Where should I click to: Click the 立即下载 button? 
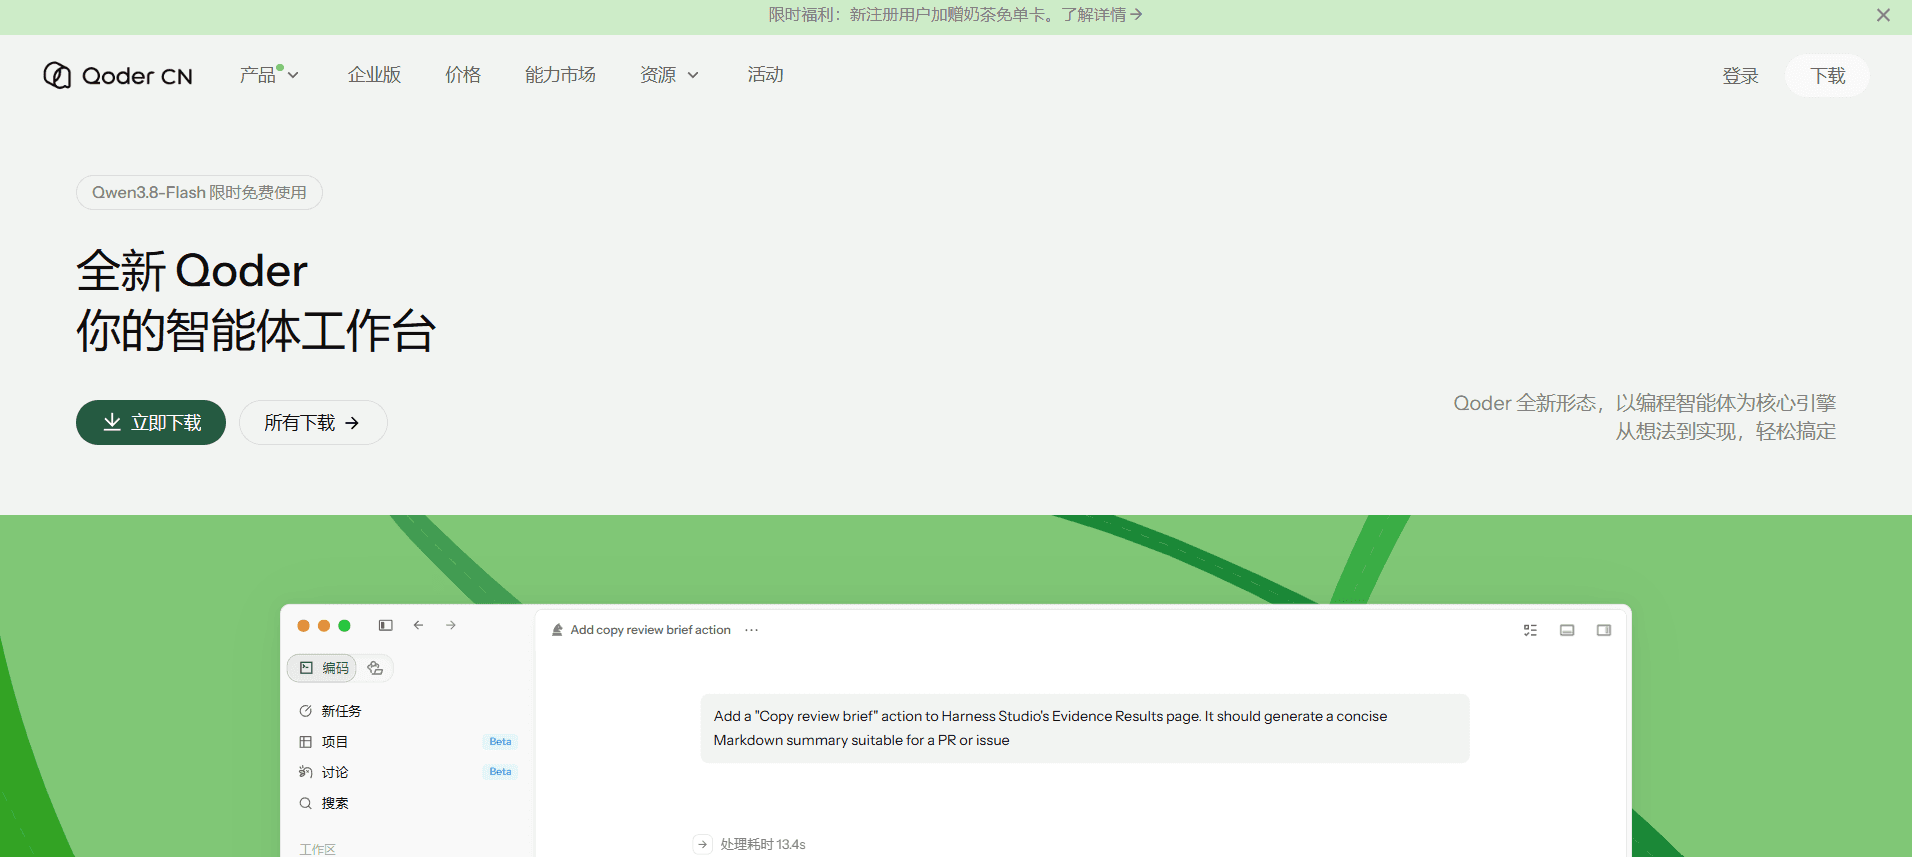coord(151,423)
